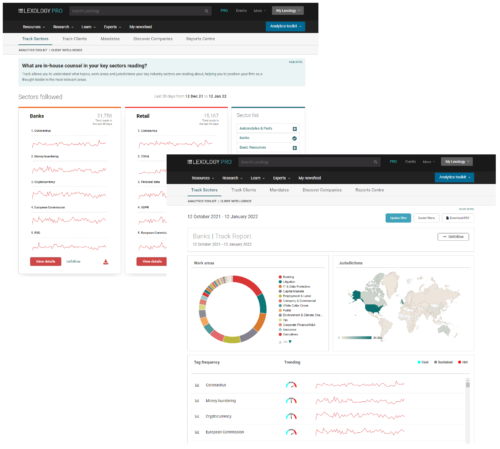This screenshot has width=500, height=449.
Task: Toggle Banks checkmark in Sector list
Action: pyautogui.click(x=295, y=138)
